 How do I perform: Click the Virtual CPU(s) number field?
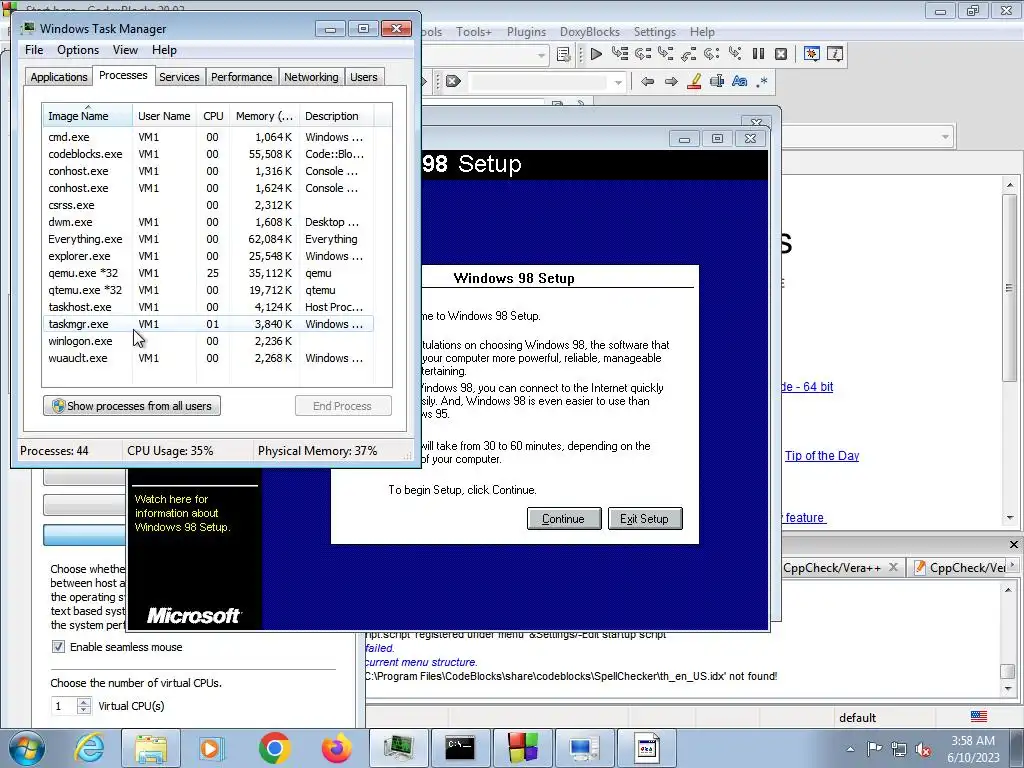click(x=64, y=706)
